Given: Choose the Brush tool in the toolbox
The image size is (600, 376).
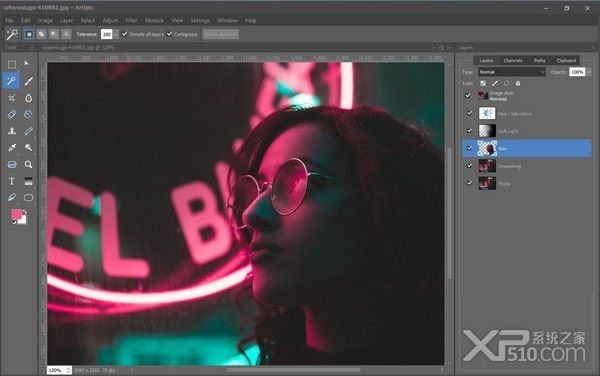Looking at the screenshot, I should coord(29,81).
